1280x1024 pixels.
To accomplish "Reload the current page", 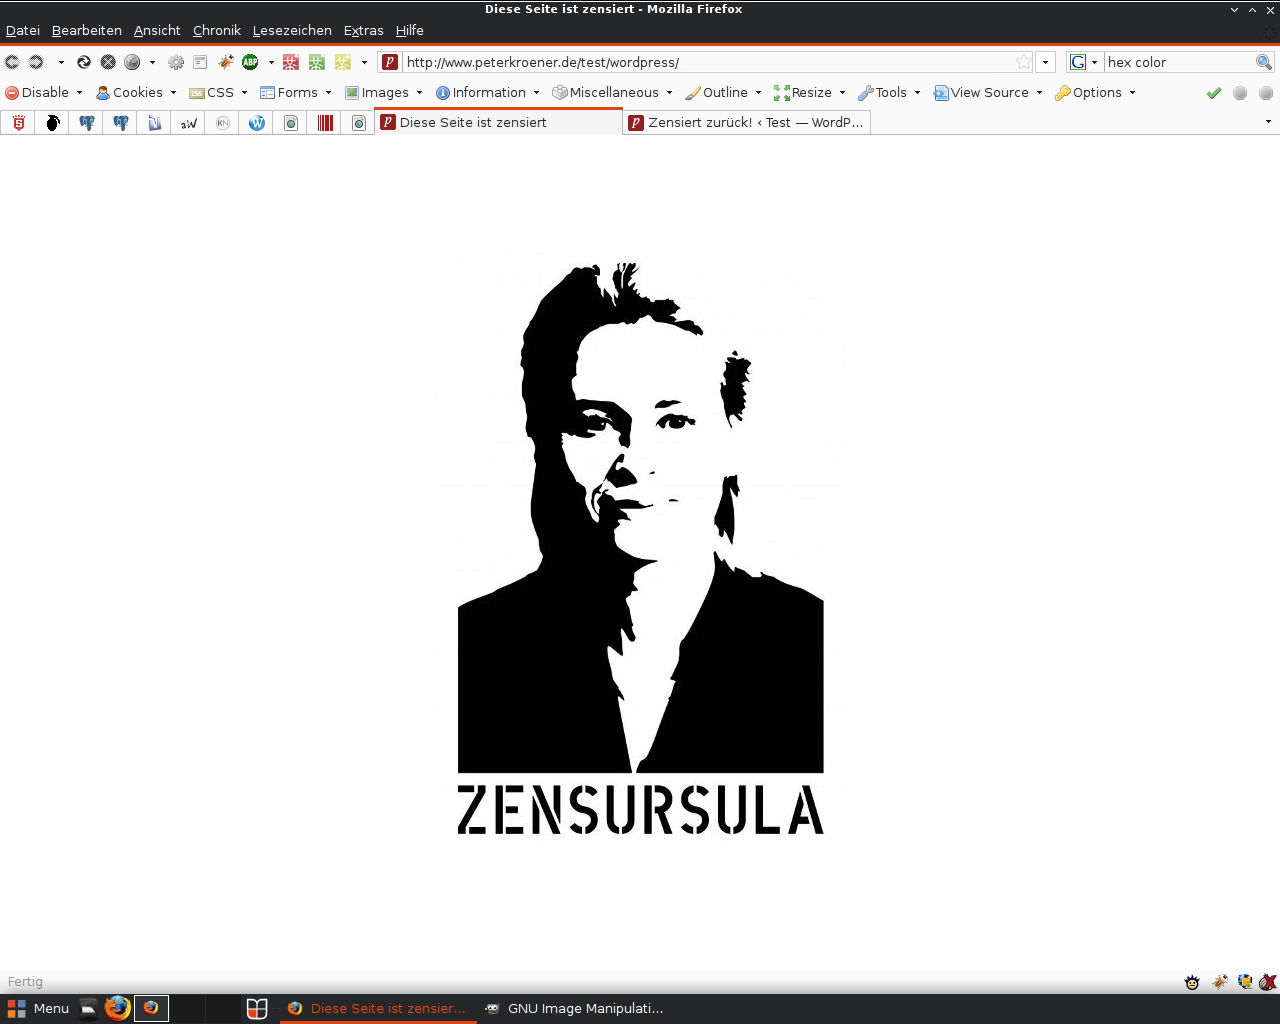I will [84, 62].
